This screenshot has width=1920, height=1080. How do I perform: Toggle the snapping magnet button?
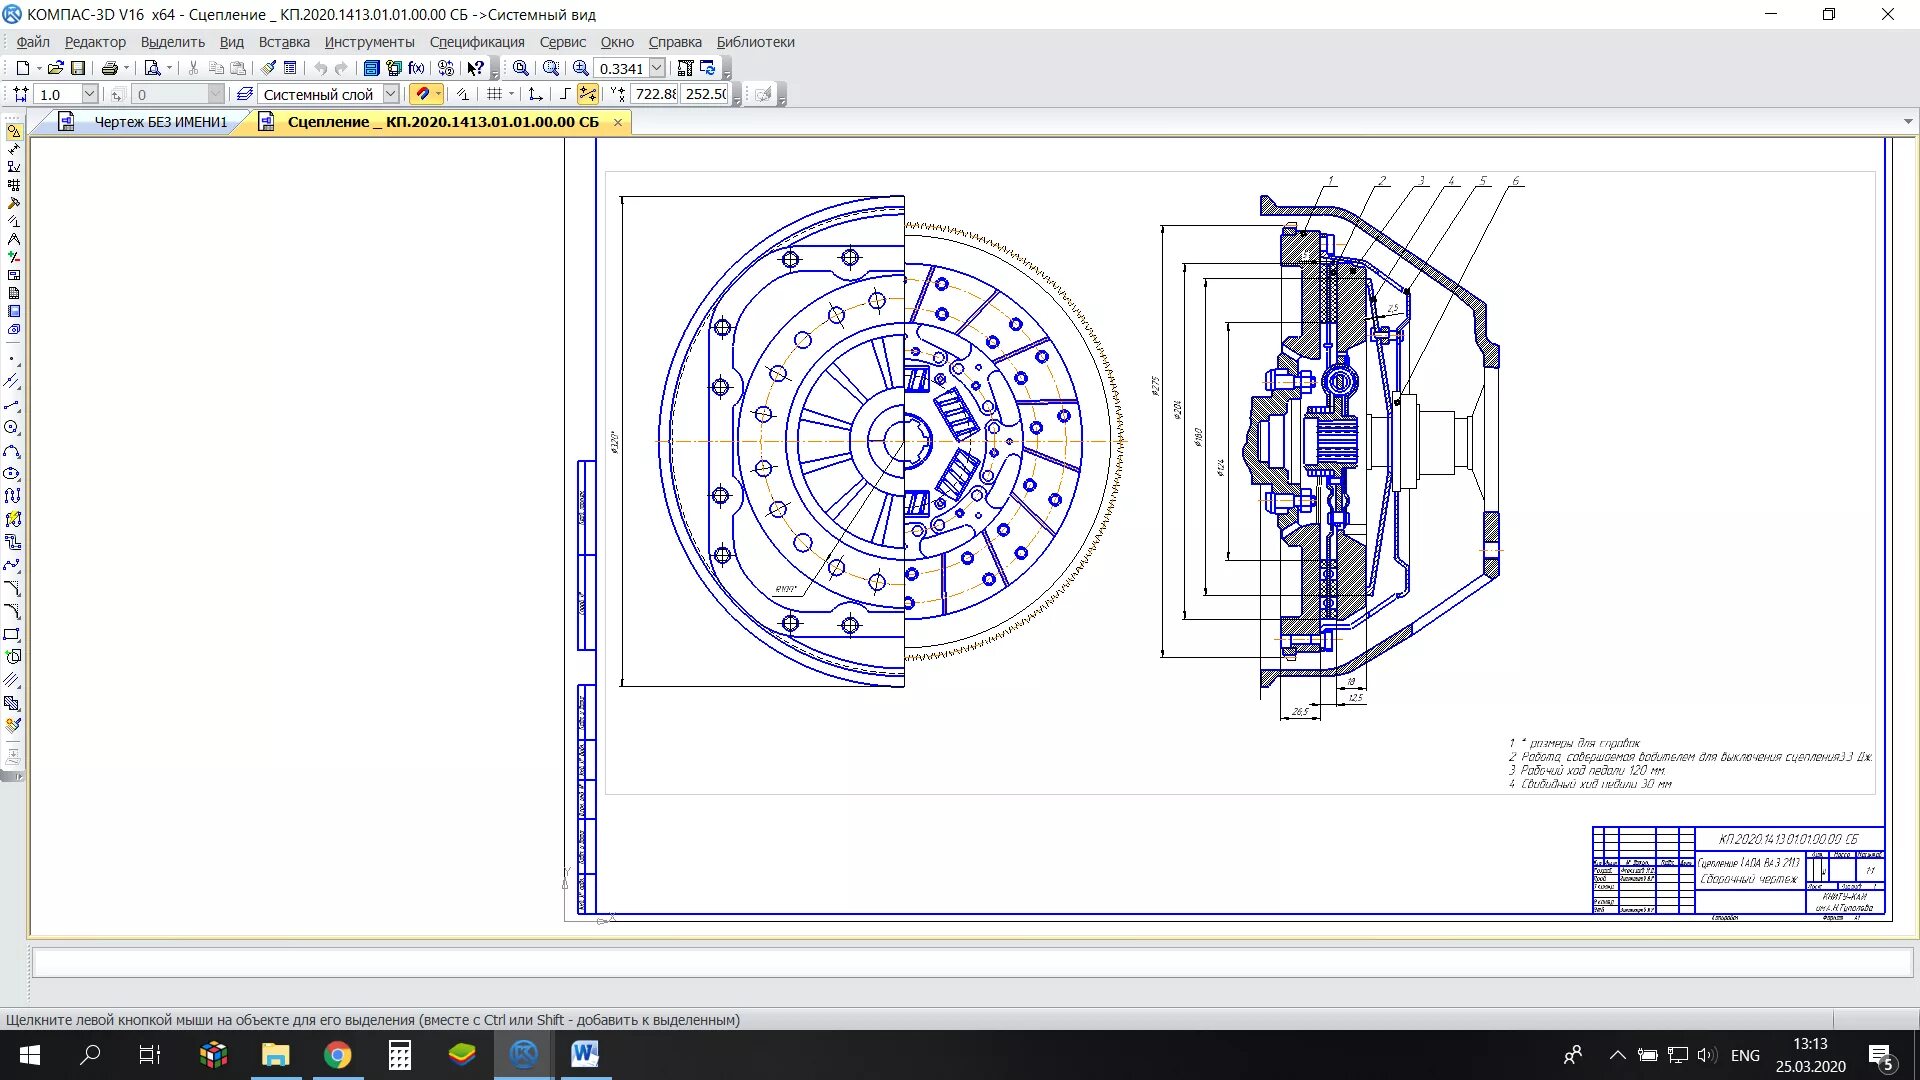[x=422, y=94]
